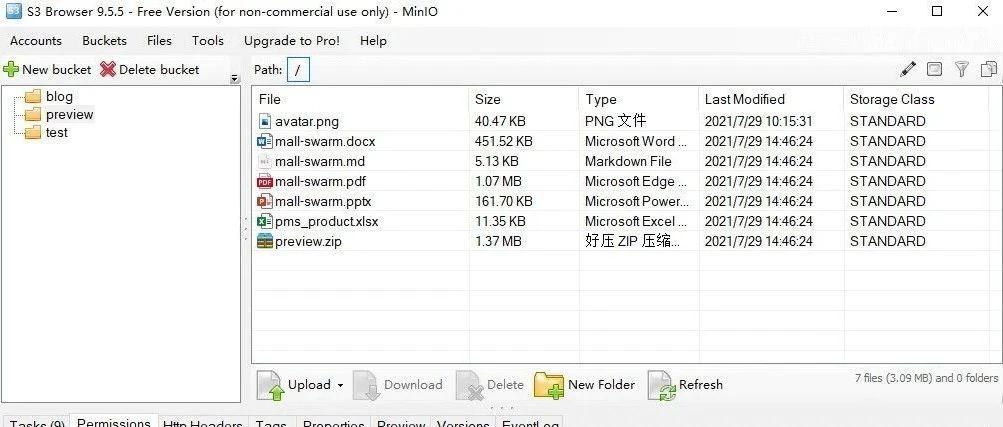The width and height of the screenshot is (1003, 427).
Task: Click the '7 files (3.09 MB) and 0 folders' status
Action: tap(926, 378)
